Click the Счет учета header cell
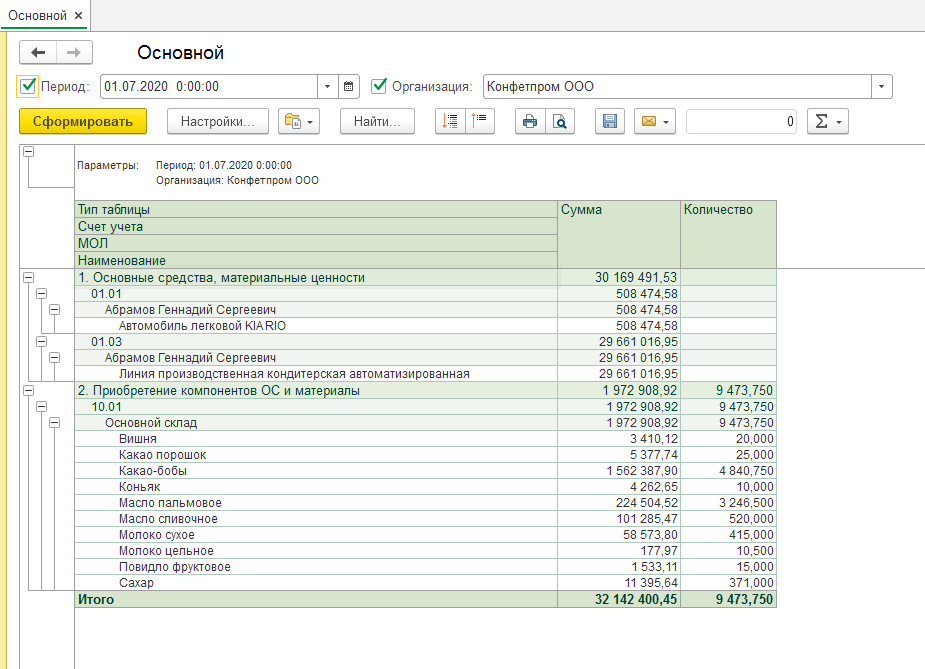925x669 pixels. coord(316,227)
